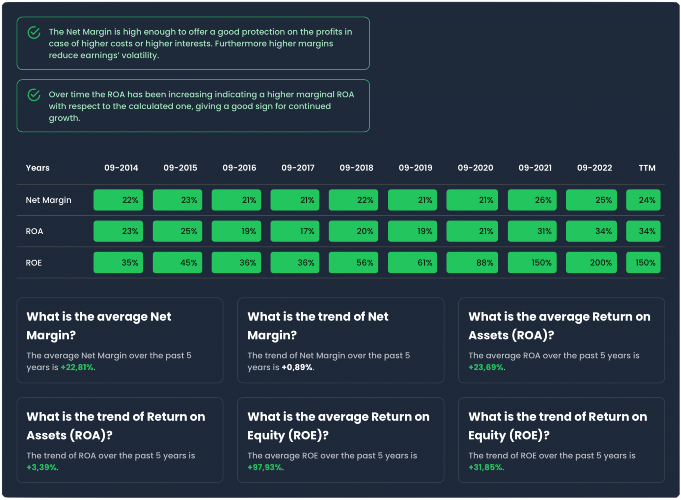Select the Net Margin row label
Screen dimensions: 681x500
tap(48, 200)
